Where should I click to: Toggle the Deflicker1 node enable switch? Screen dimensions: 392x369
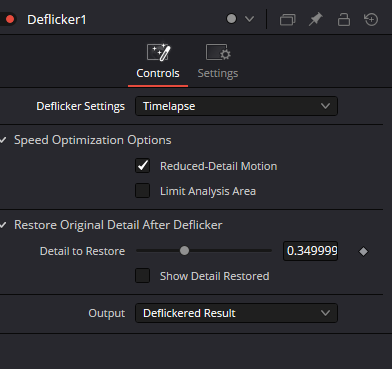[x=7, y=19]
